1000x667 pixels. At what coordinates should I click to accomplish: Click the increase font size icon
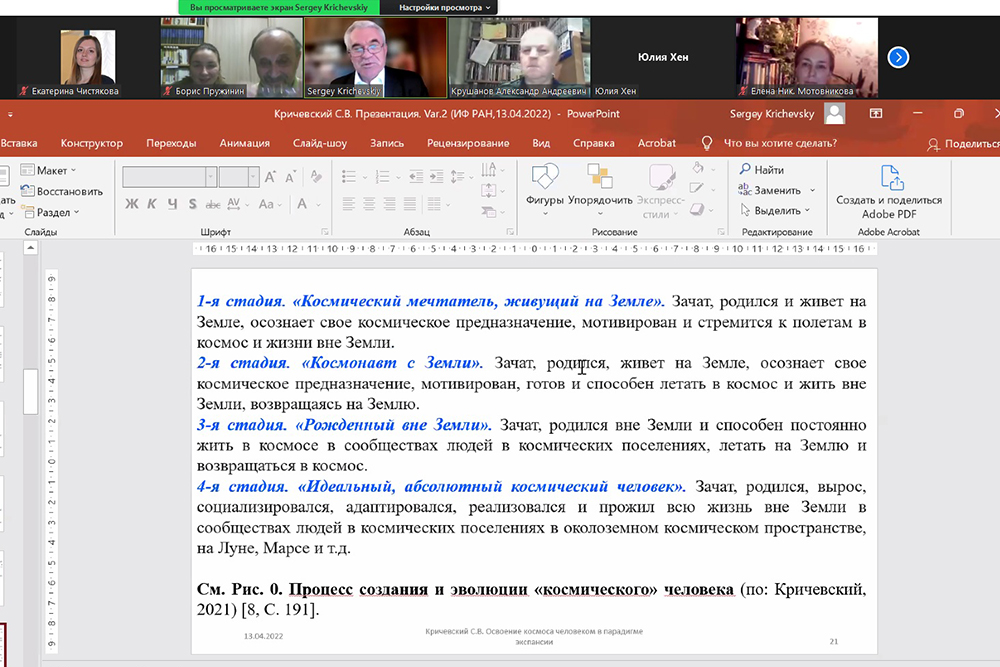tap(272, 177)
